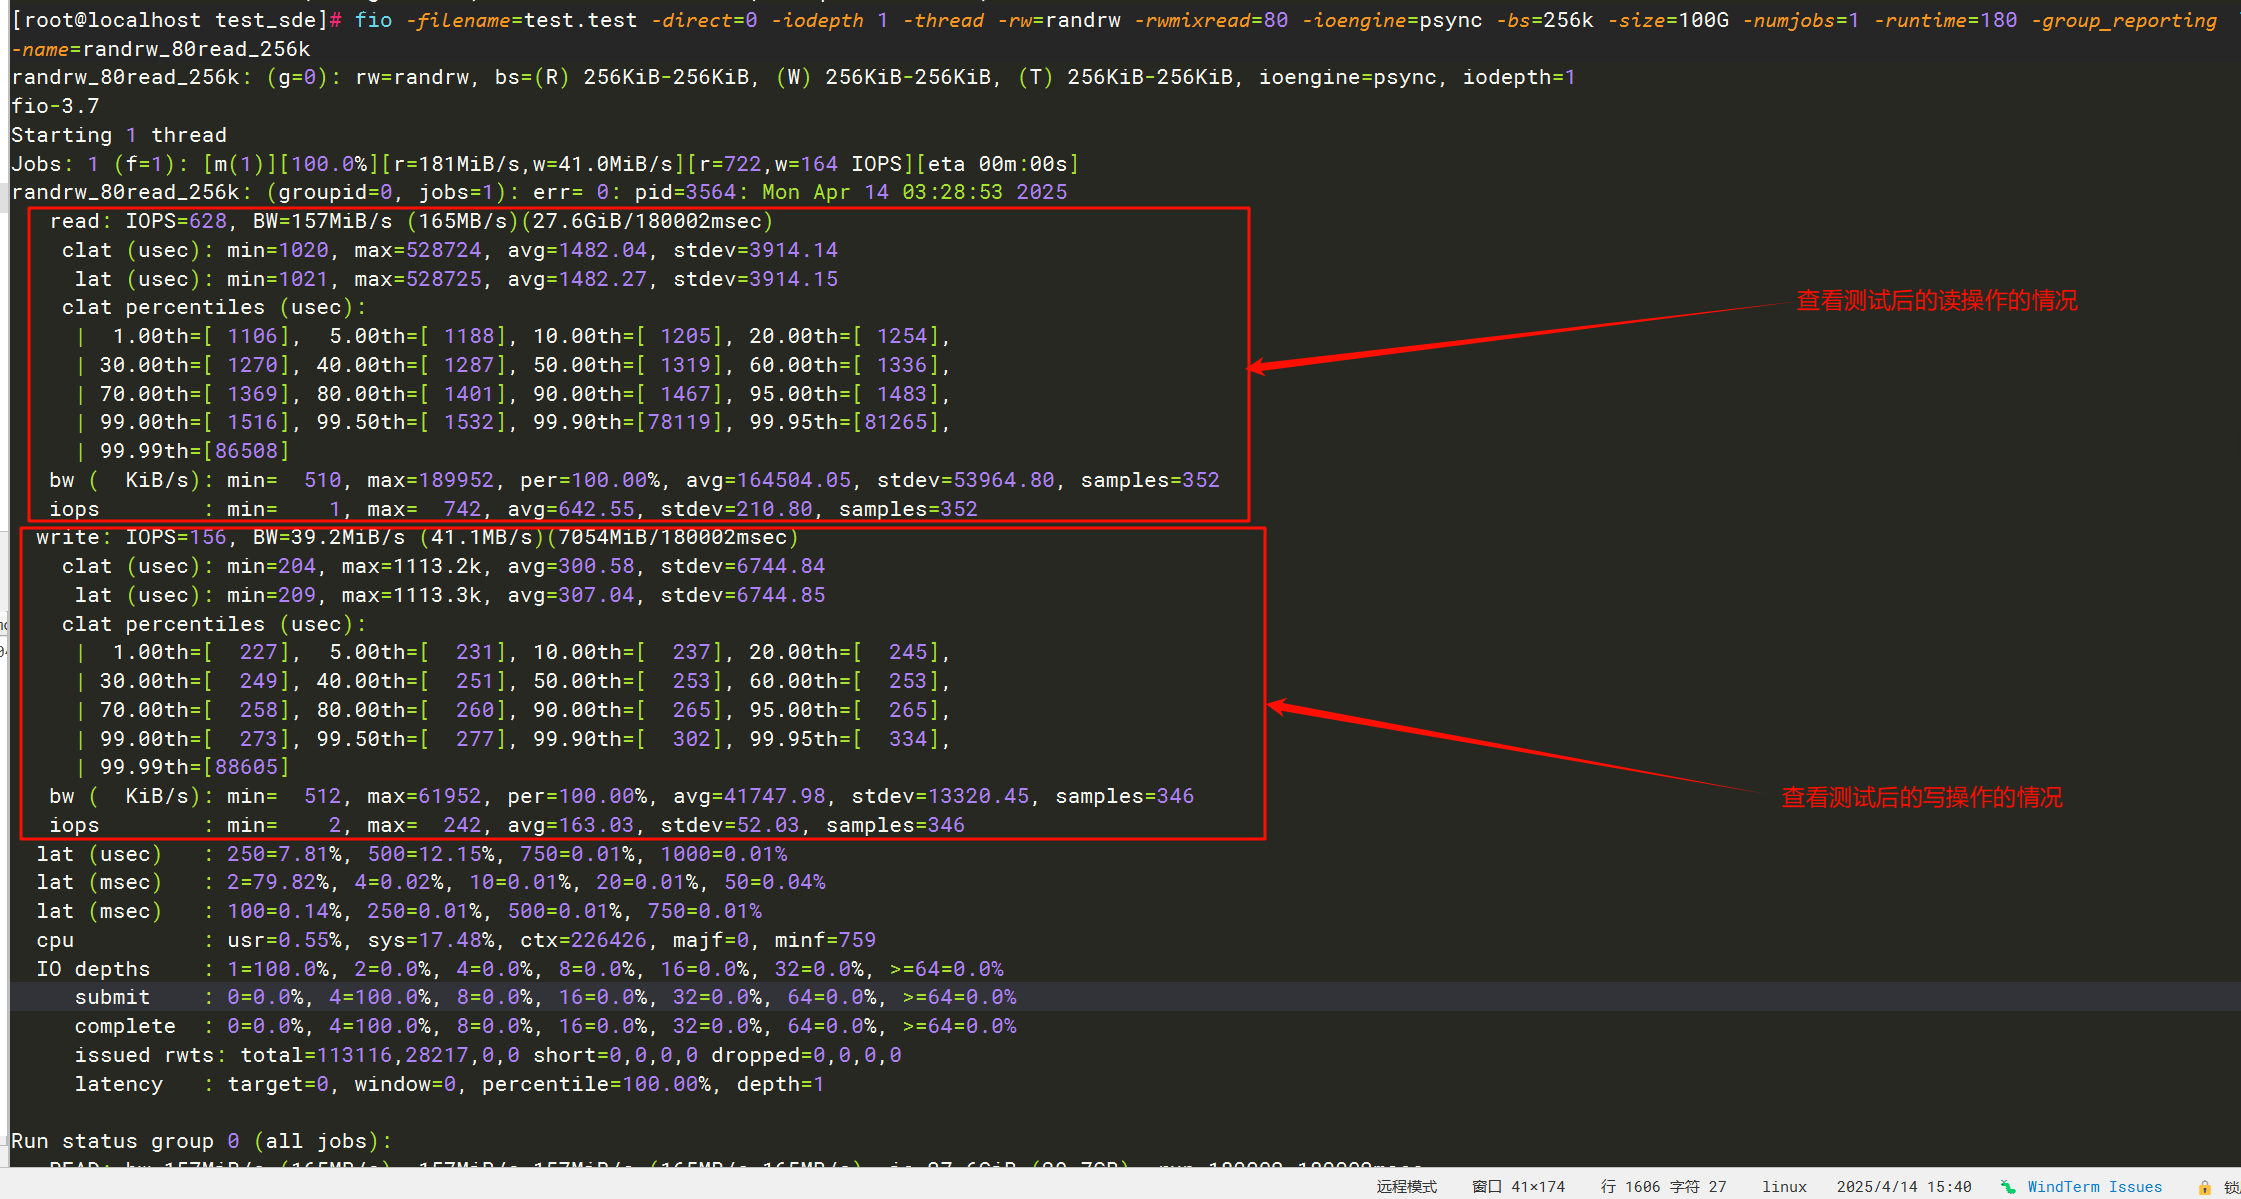The image size is (2241, 1199).
Task: Click the padlock lock-screen icon
Action: (x=2204, y=1187)
